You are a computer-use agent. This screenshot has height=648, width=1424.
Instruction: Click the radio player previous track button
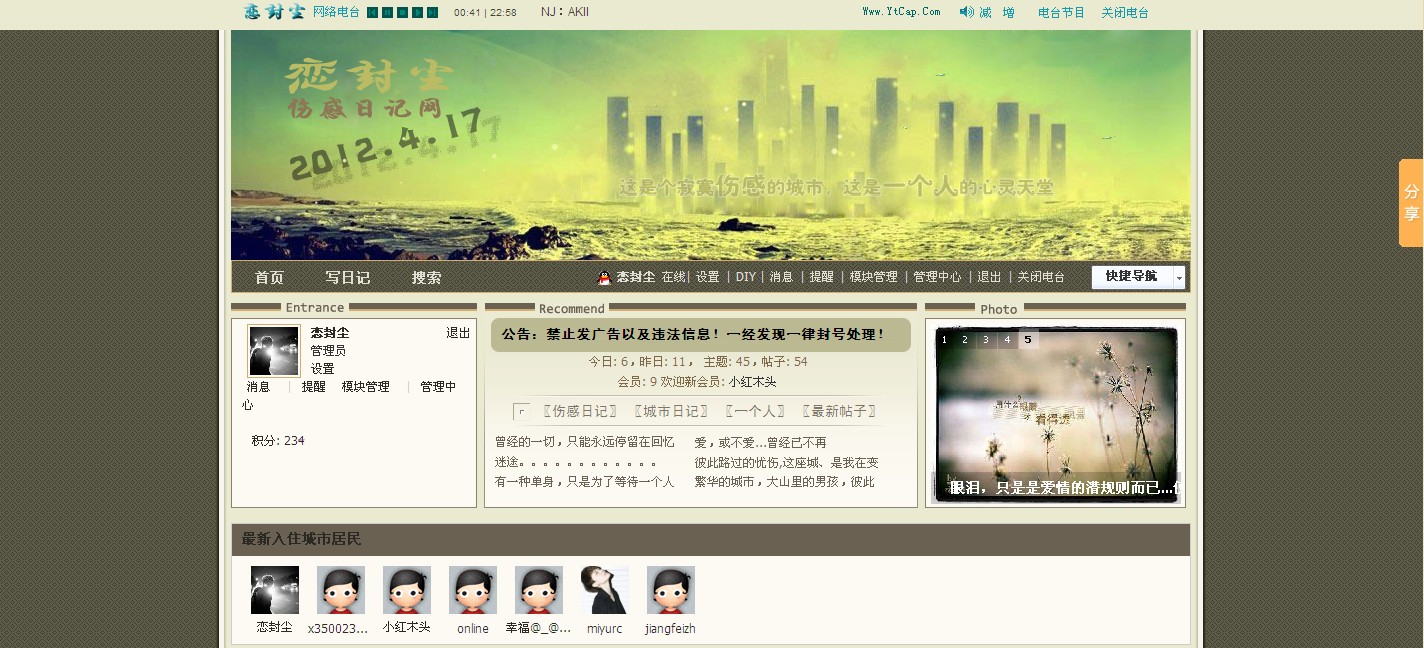(372, 12)
